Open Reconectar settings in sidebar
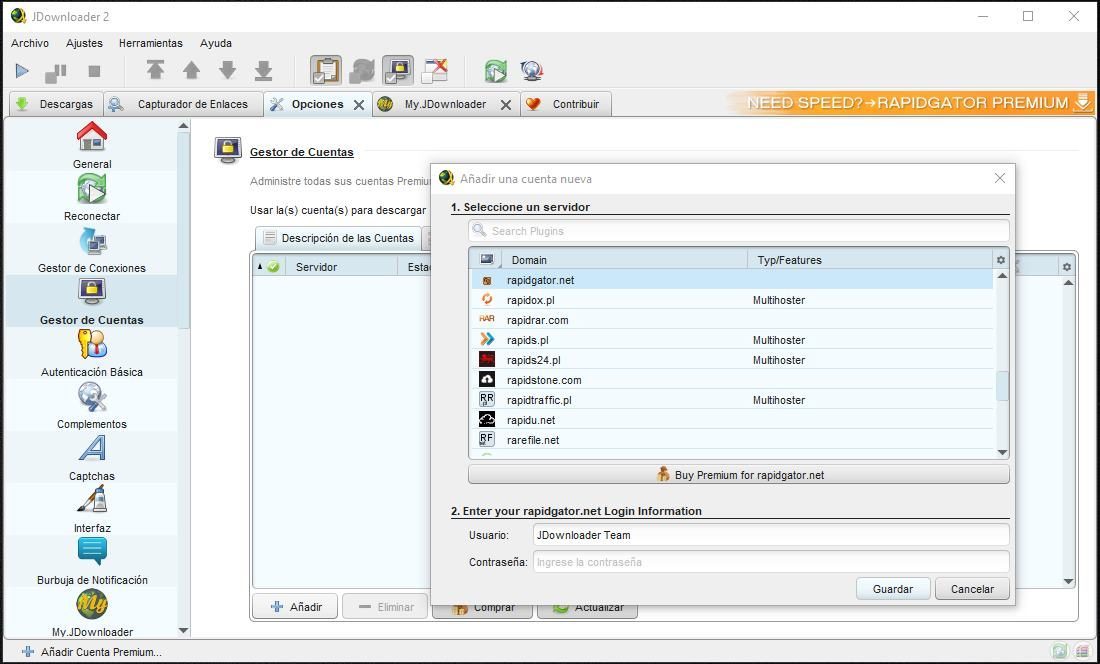The image size is (1100, 664). [x=92, y=198]
